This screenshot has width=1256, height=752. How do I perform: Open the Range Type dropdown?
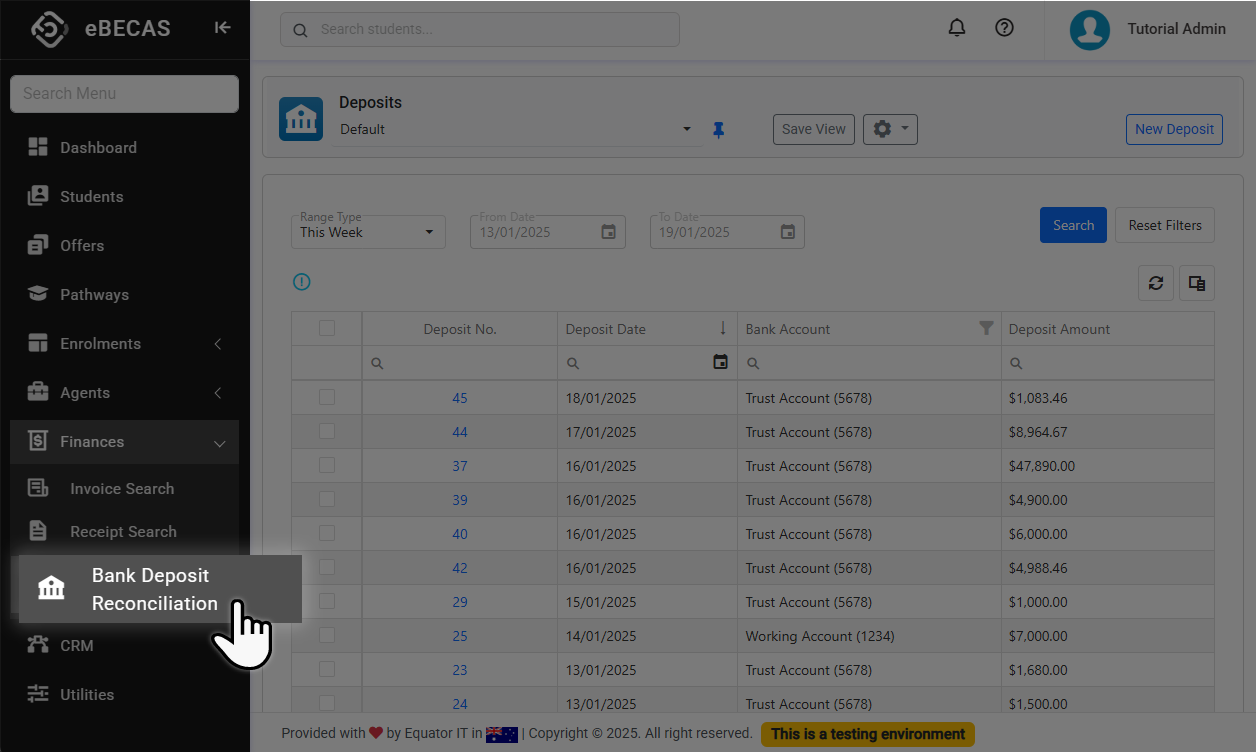(x=368, y=232)
